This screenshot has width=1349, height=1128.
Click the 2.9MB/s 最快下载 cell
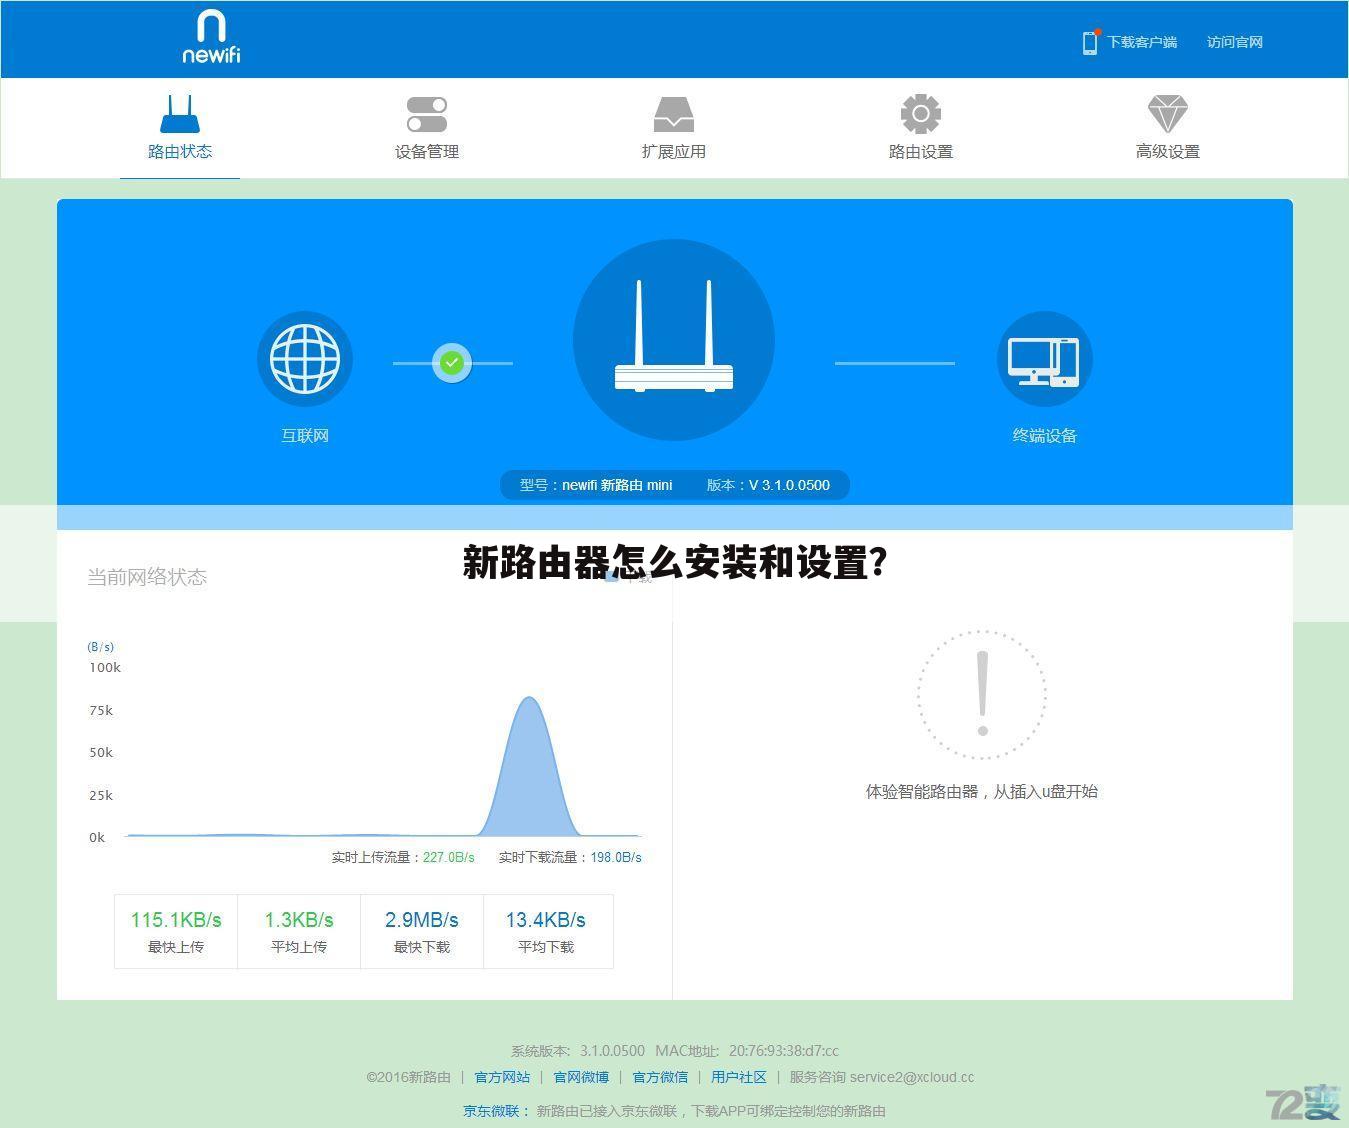point(422,931)
